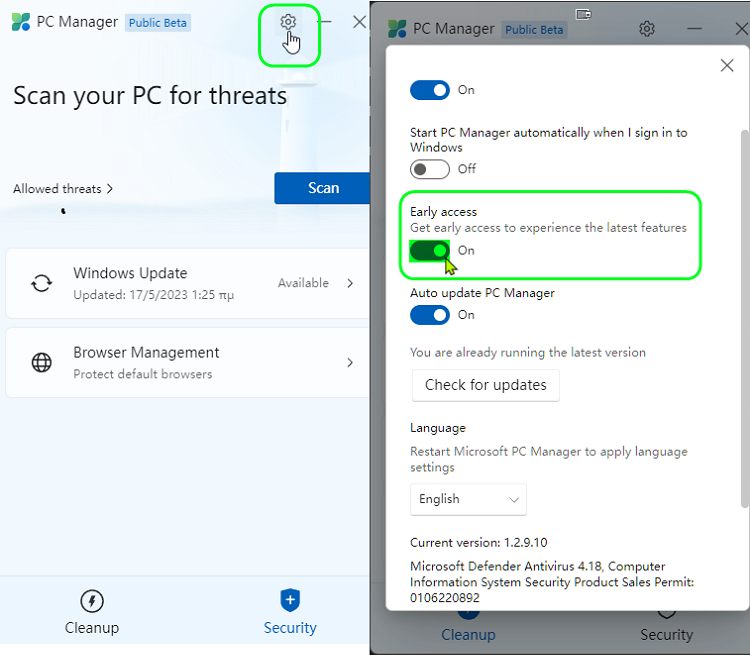Disable Auto update PC Manager switch

click(x=430, y=315)
